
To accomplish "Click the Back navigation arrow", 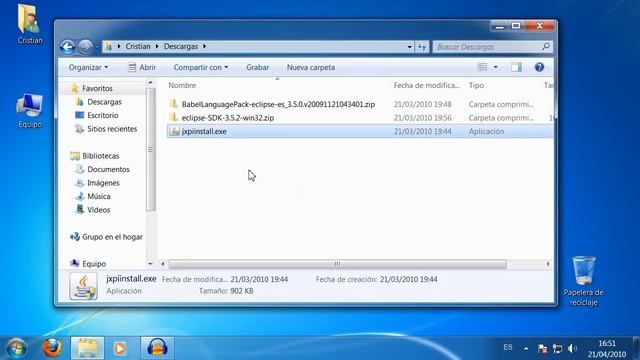I will [67, 47].
